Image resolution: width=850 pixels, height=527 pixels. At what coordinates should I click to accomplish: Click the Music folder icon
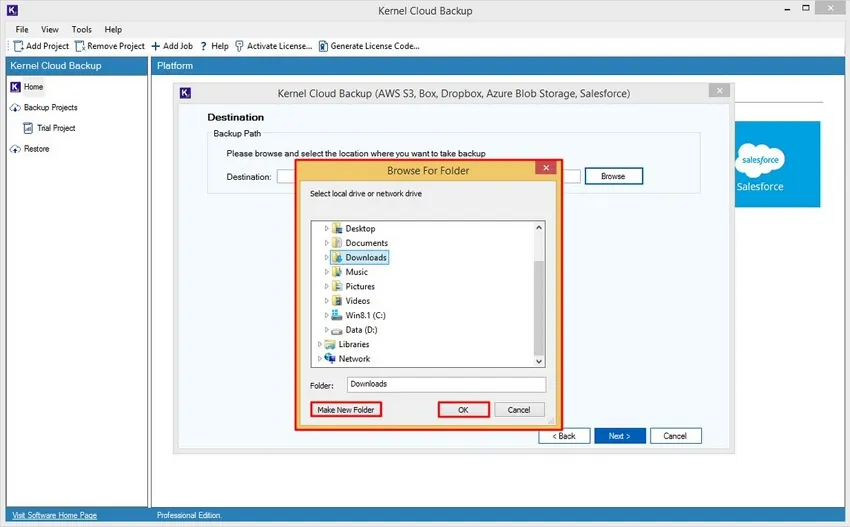[x=337, y=272]
